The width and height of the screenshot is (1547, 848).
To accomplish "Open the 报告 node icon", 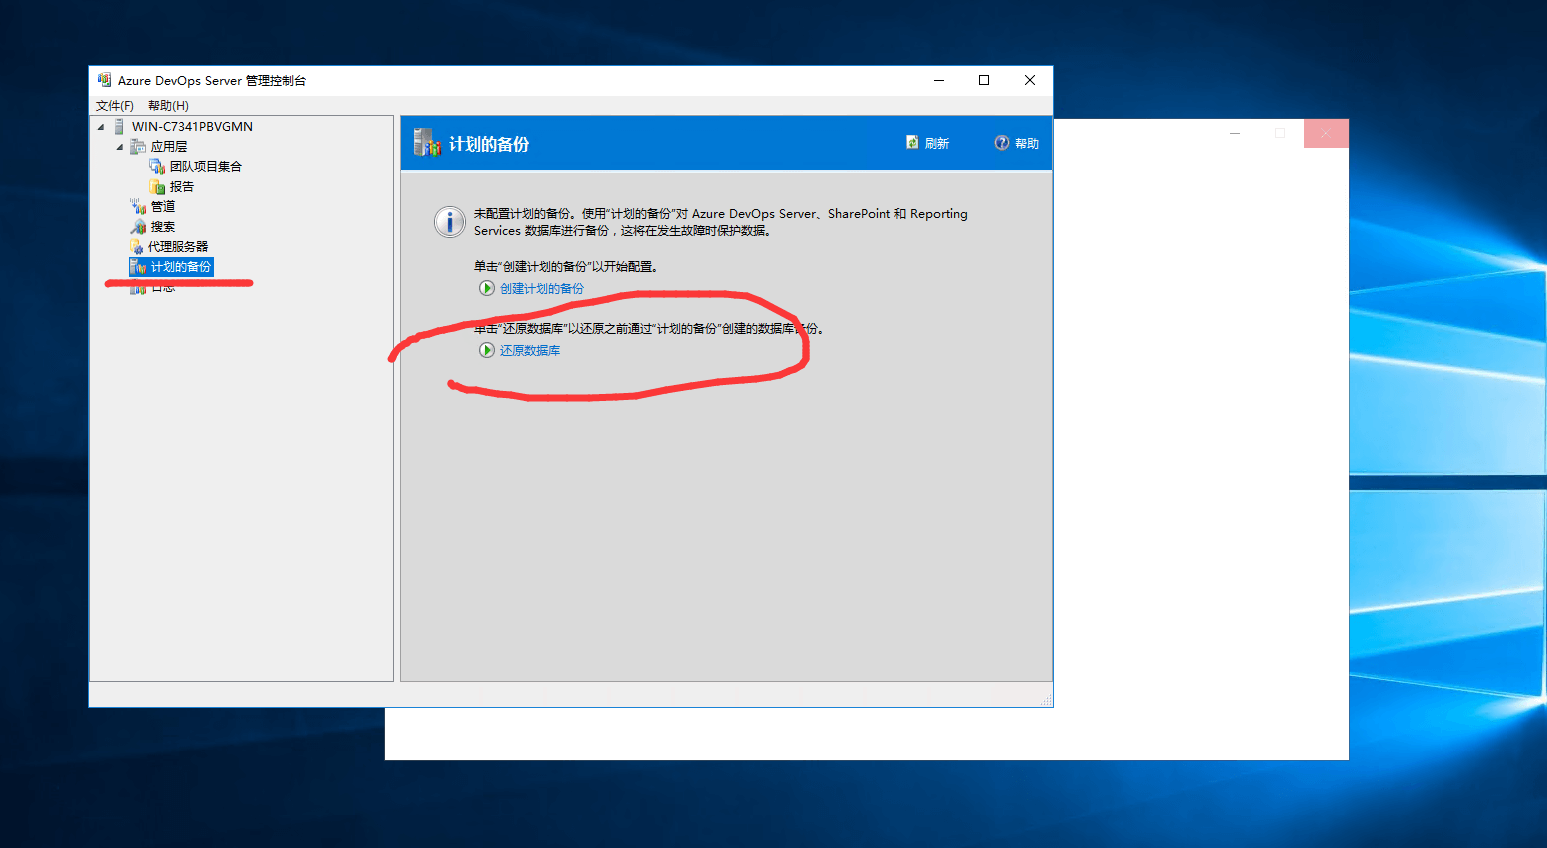I will point(157,187).
